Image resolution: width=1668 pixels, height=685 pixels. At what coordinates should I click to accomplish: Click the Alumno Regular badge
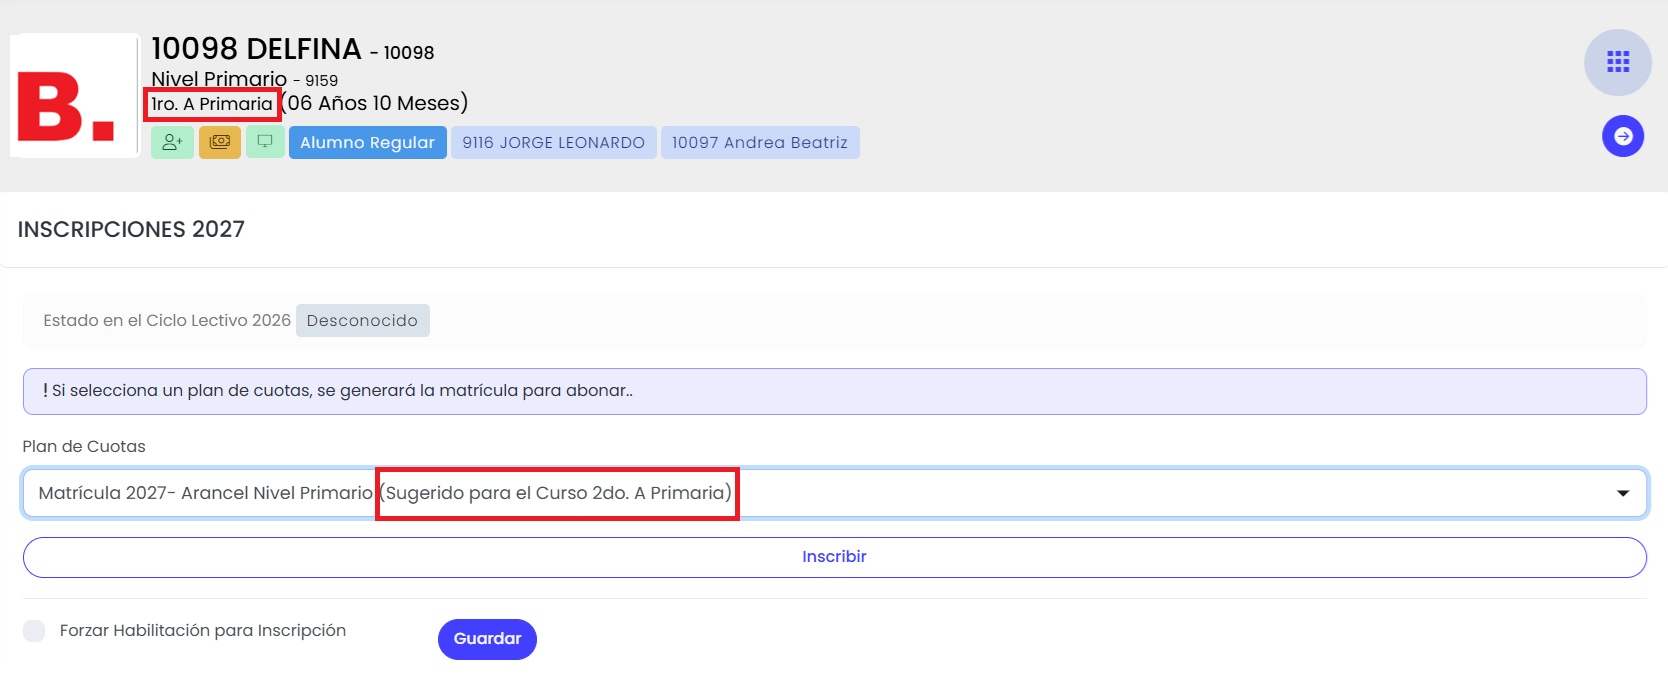click(x=367, y=142)
